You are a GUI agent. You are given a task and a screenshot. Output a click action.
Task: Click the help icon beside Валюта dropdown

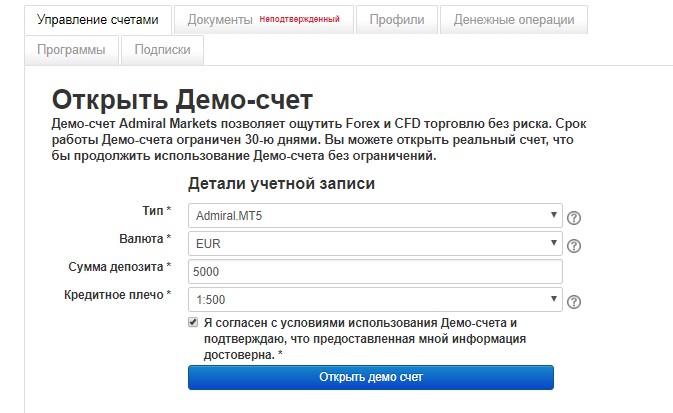click(574, 246)
